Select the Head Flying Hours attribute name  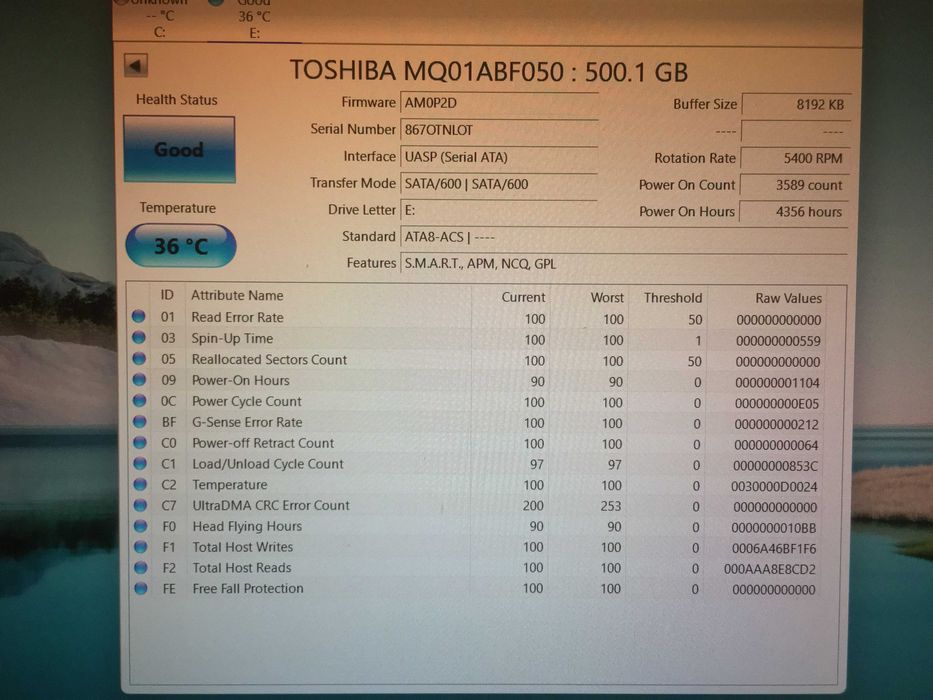click(247, 526)
